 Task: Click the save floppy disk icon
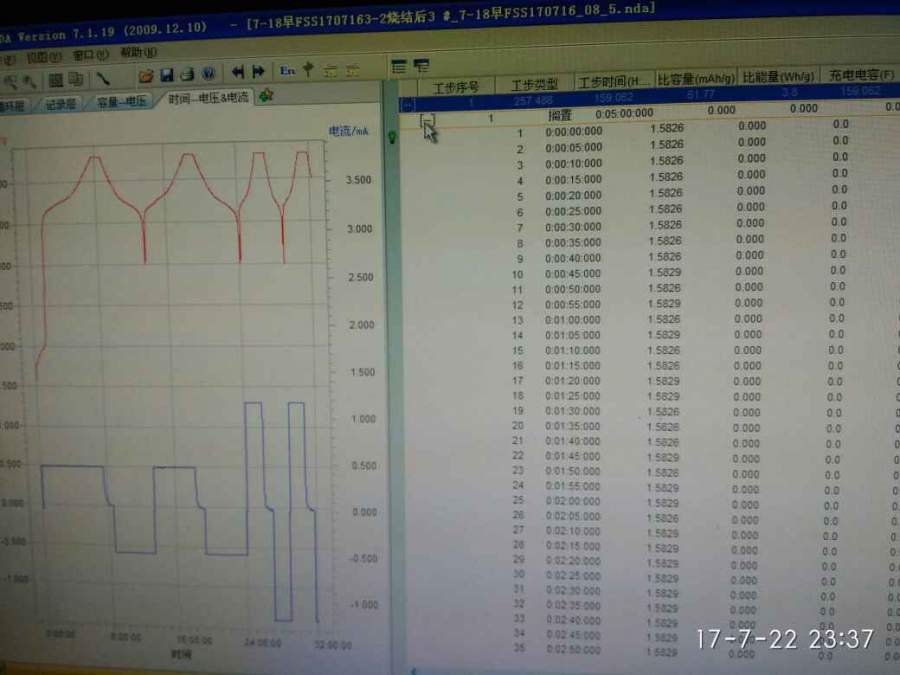[x=166, y=75]
